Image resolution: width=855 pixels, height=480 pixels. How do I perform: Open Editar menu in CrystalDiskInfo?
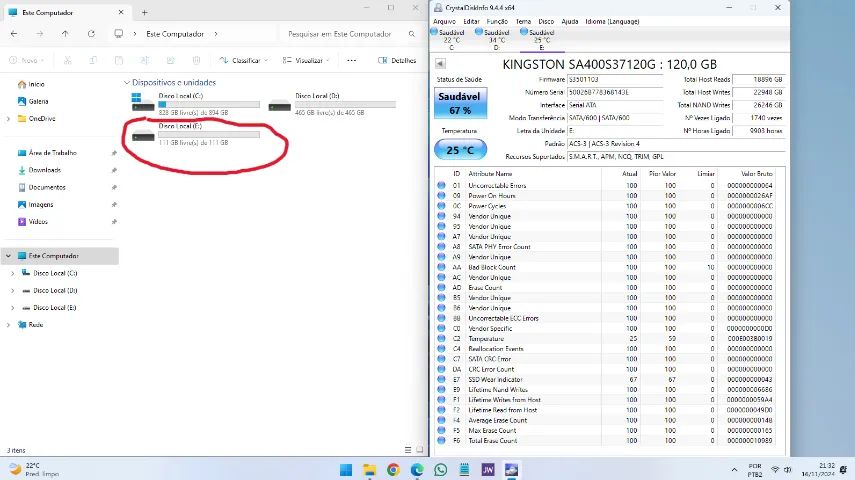471,21
